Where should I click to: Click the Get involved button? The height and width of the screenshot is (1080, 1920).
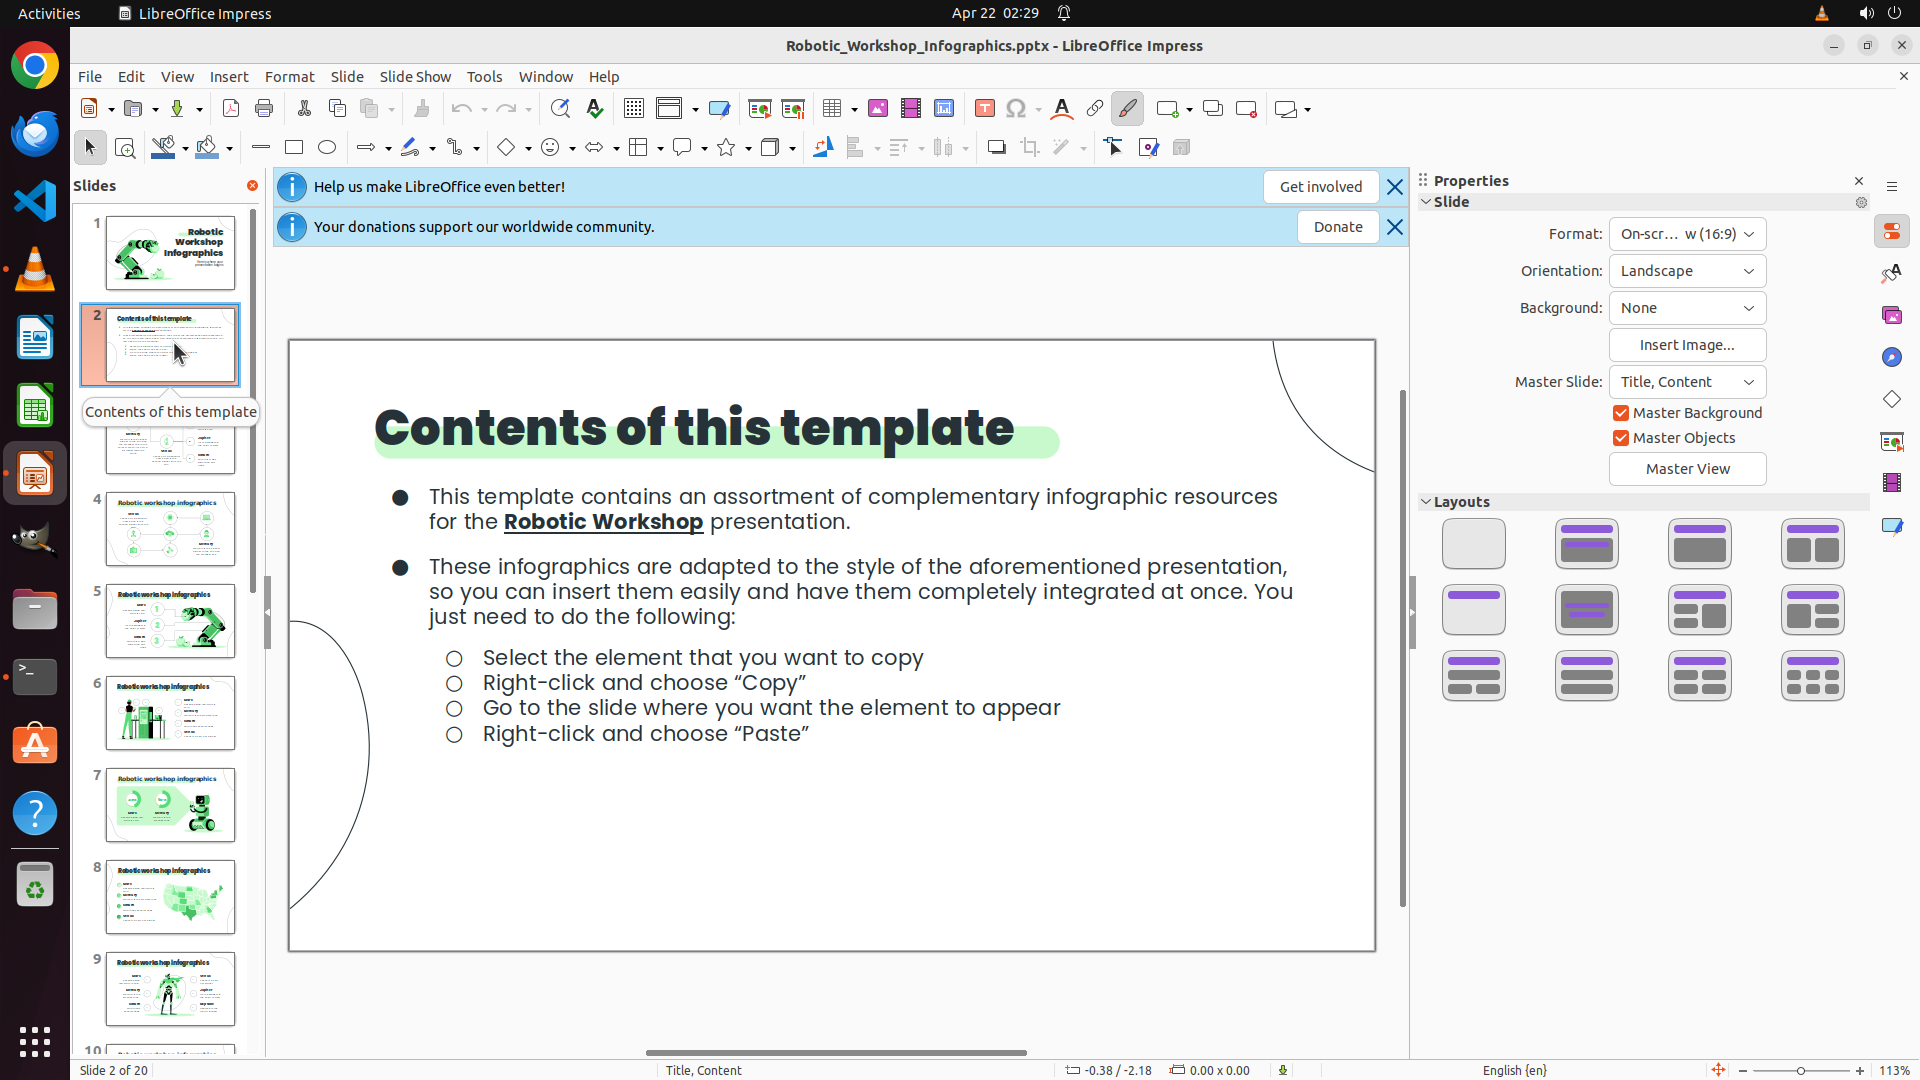pos(1320,187)
